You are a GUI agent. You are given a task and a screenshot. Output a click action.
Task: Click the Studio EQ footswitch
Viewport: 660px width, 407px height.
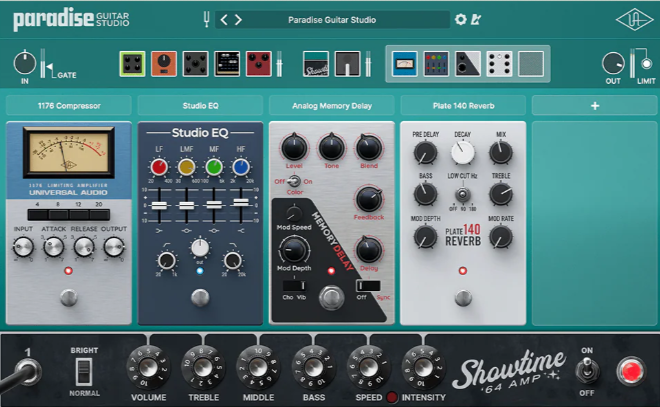pyautogui.click(x=200, y=298)
